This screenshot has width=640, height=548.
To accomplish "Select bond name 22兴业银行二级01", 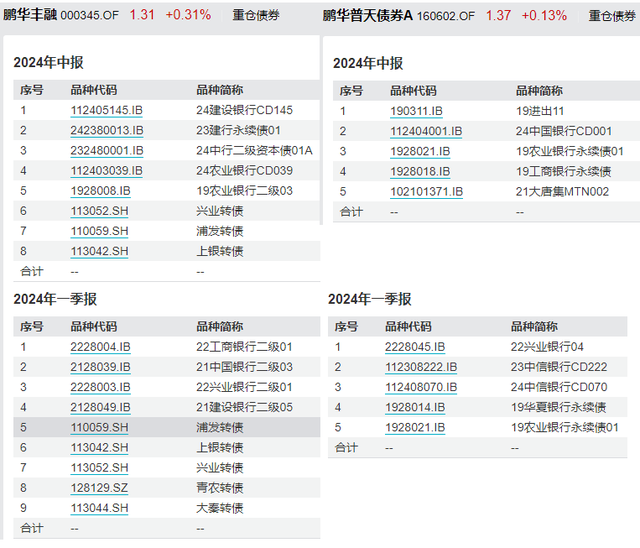I will tap(244, 387).
